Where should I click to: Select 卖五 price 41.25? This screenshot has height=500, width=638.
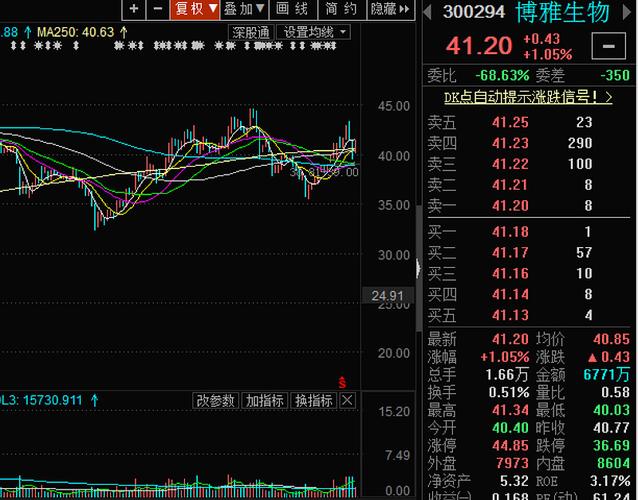click(x=510, y=122)
